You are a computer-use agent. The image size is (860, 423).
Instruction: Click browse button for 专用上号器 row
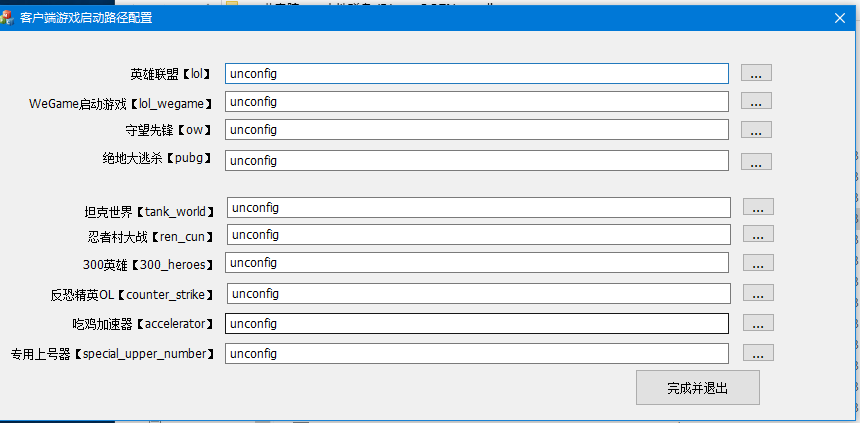click(x=758, y=353)
